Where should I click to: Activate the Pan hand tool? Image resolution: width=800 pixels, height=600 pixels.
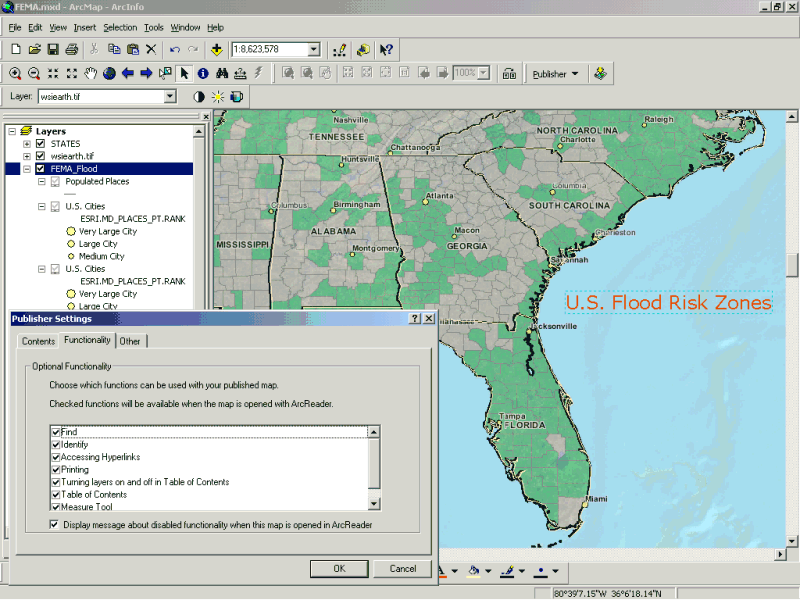(x=90, y=73)
